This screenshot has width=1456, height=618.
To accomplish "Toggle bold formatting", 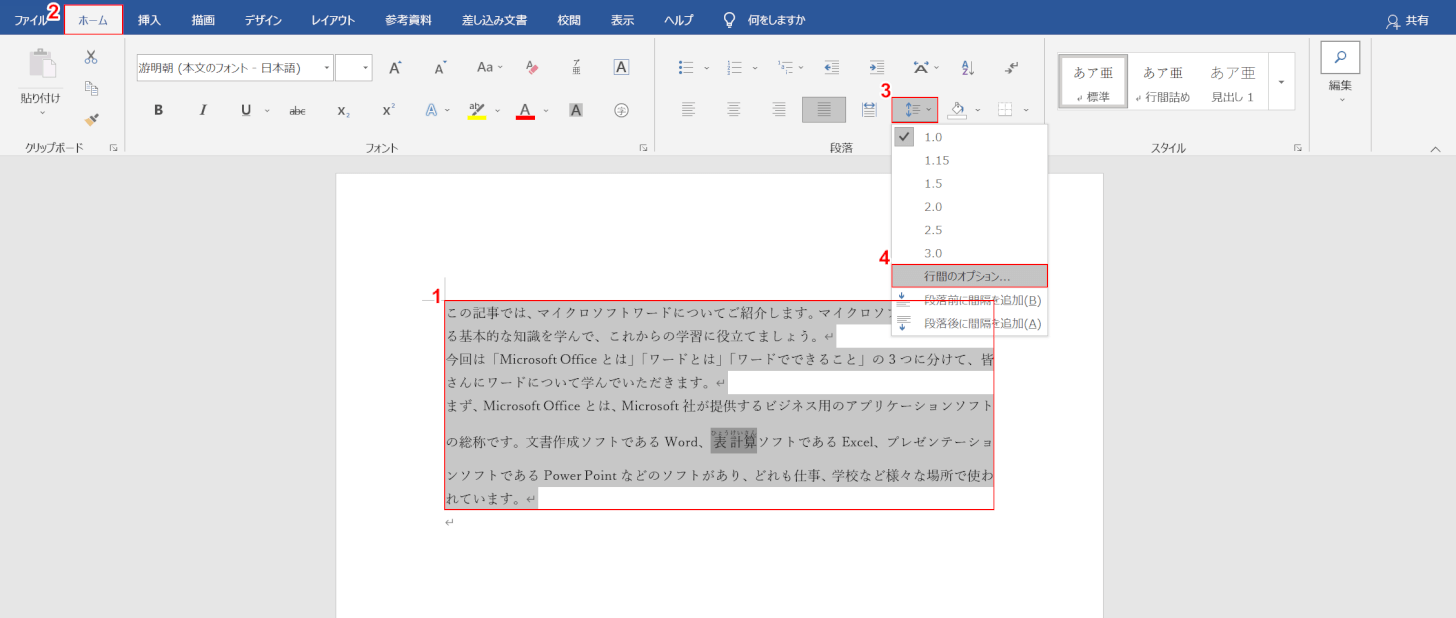I will tap(158, 110).
